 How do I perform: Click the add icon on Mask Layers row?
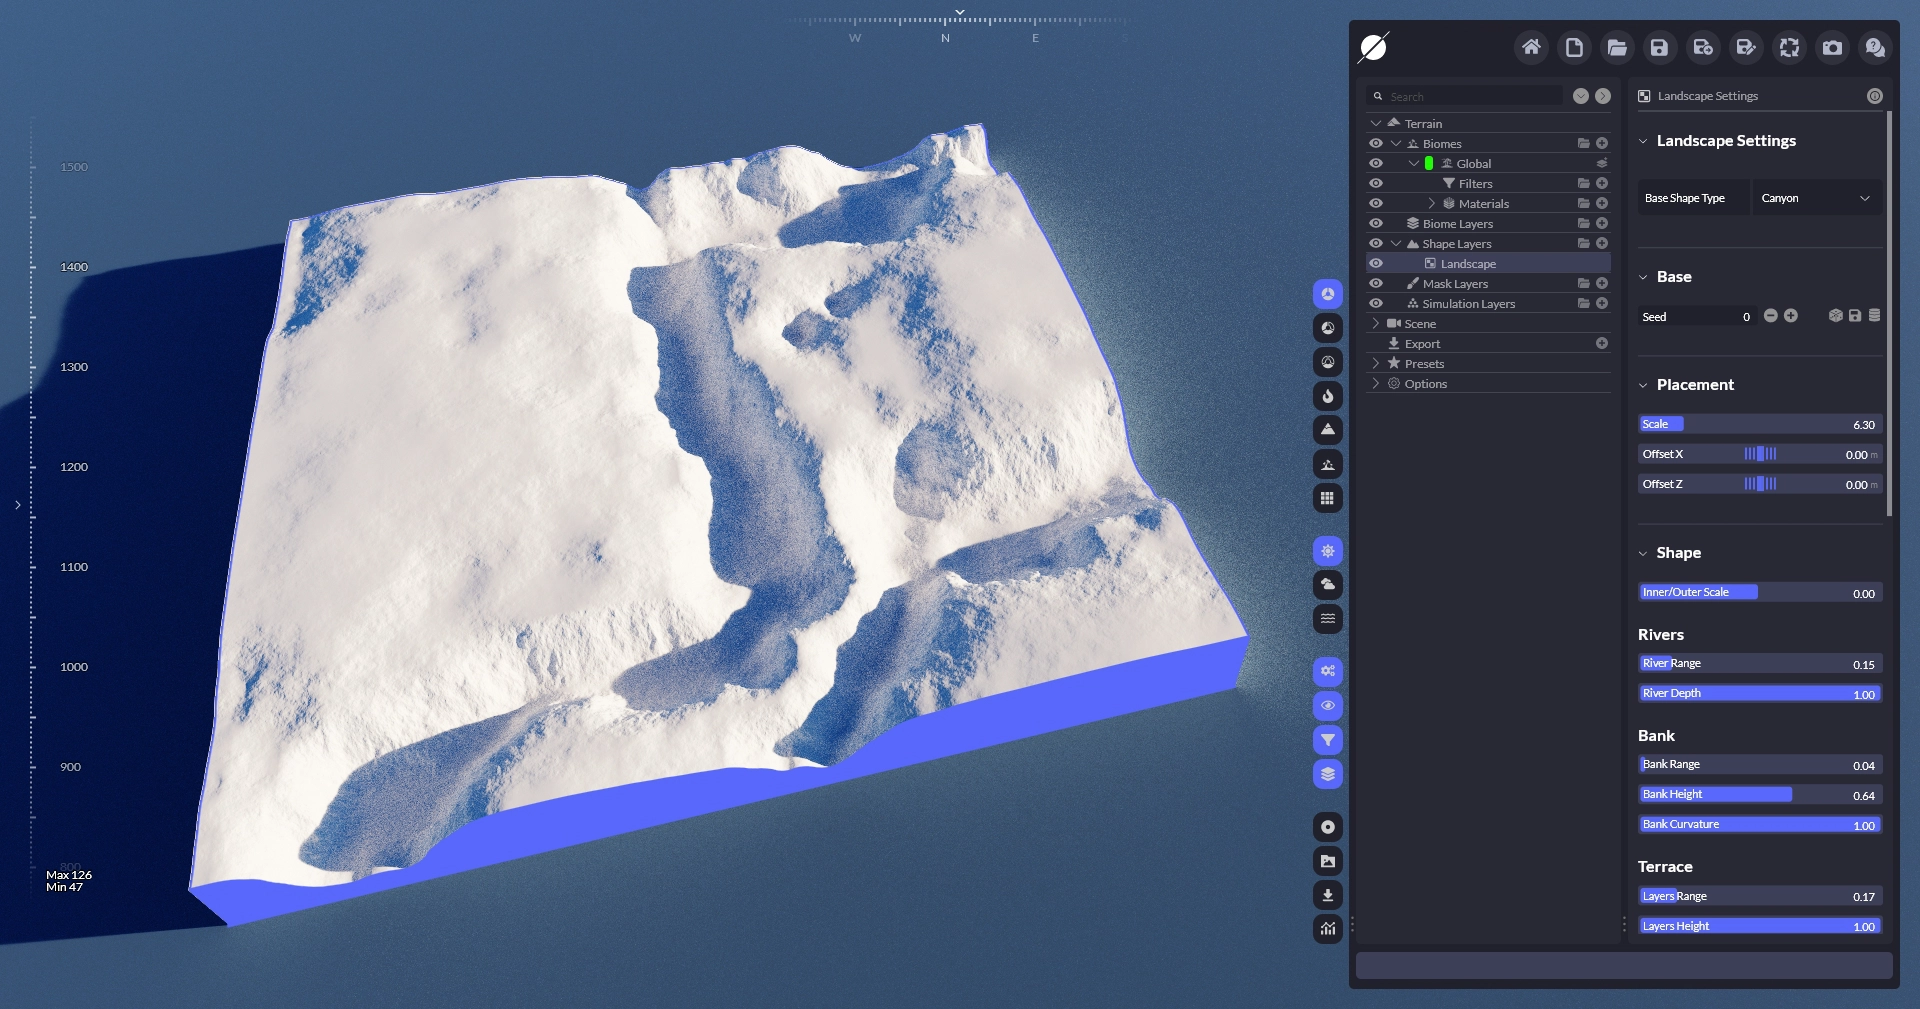(x=1602, y=284)
